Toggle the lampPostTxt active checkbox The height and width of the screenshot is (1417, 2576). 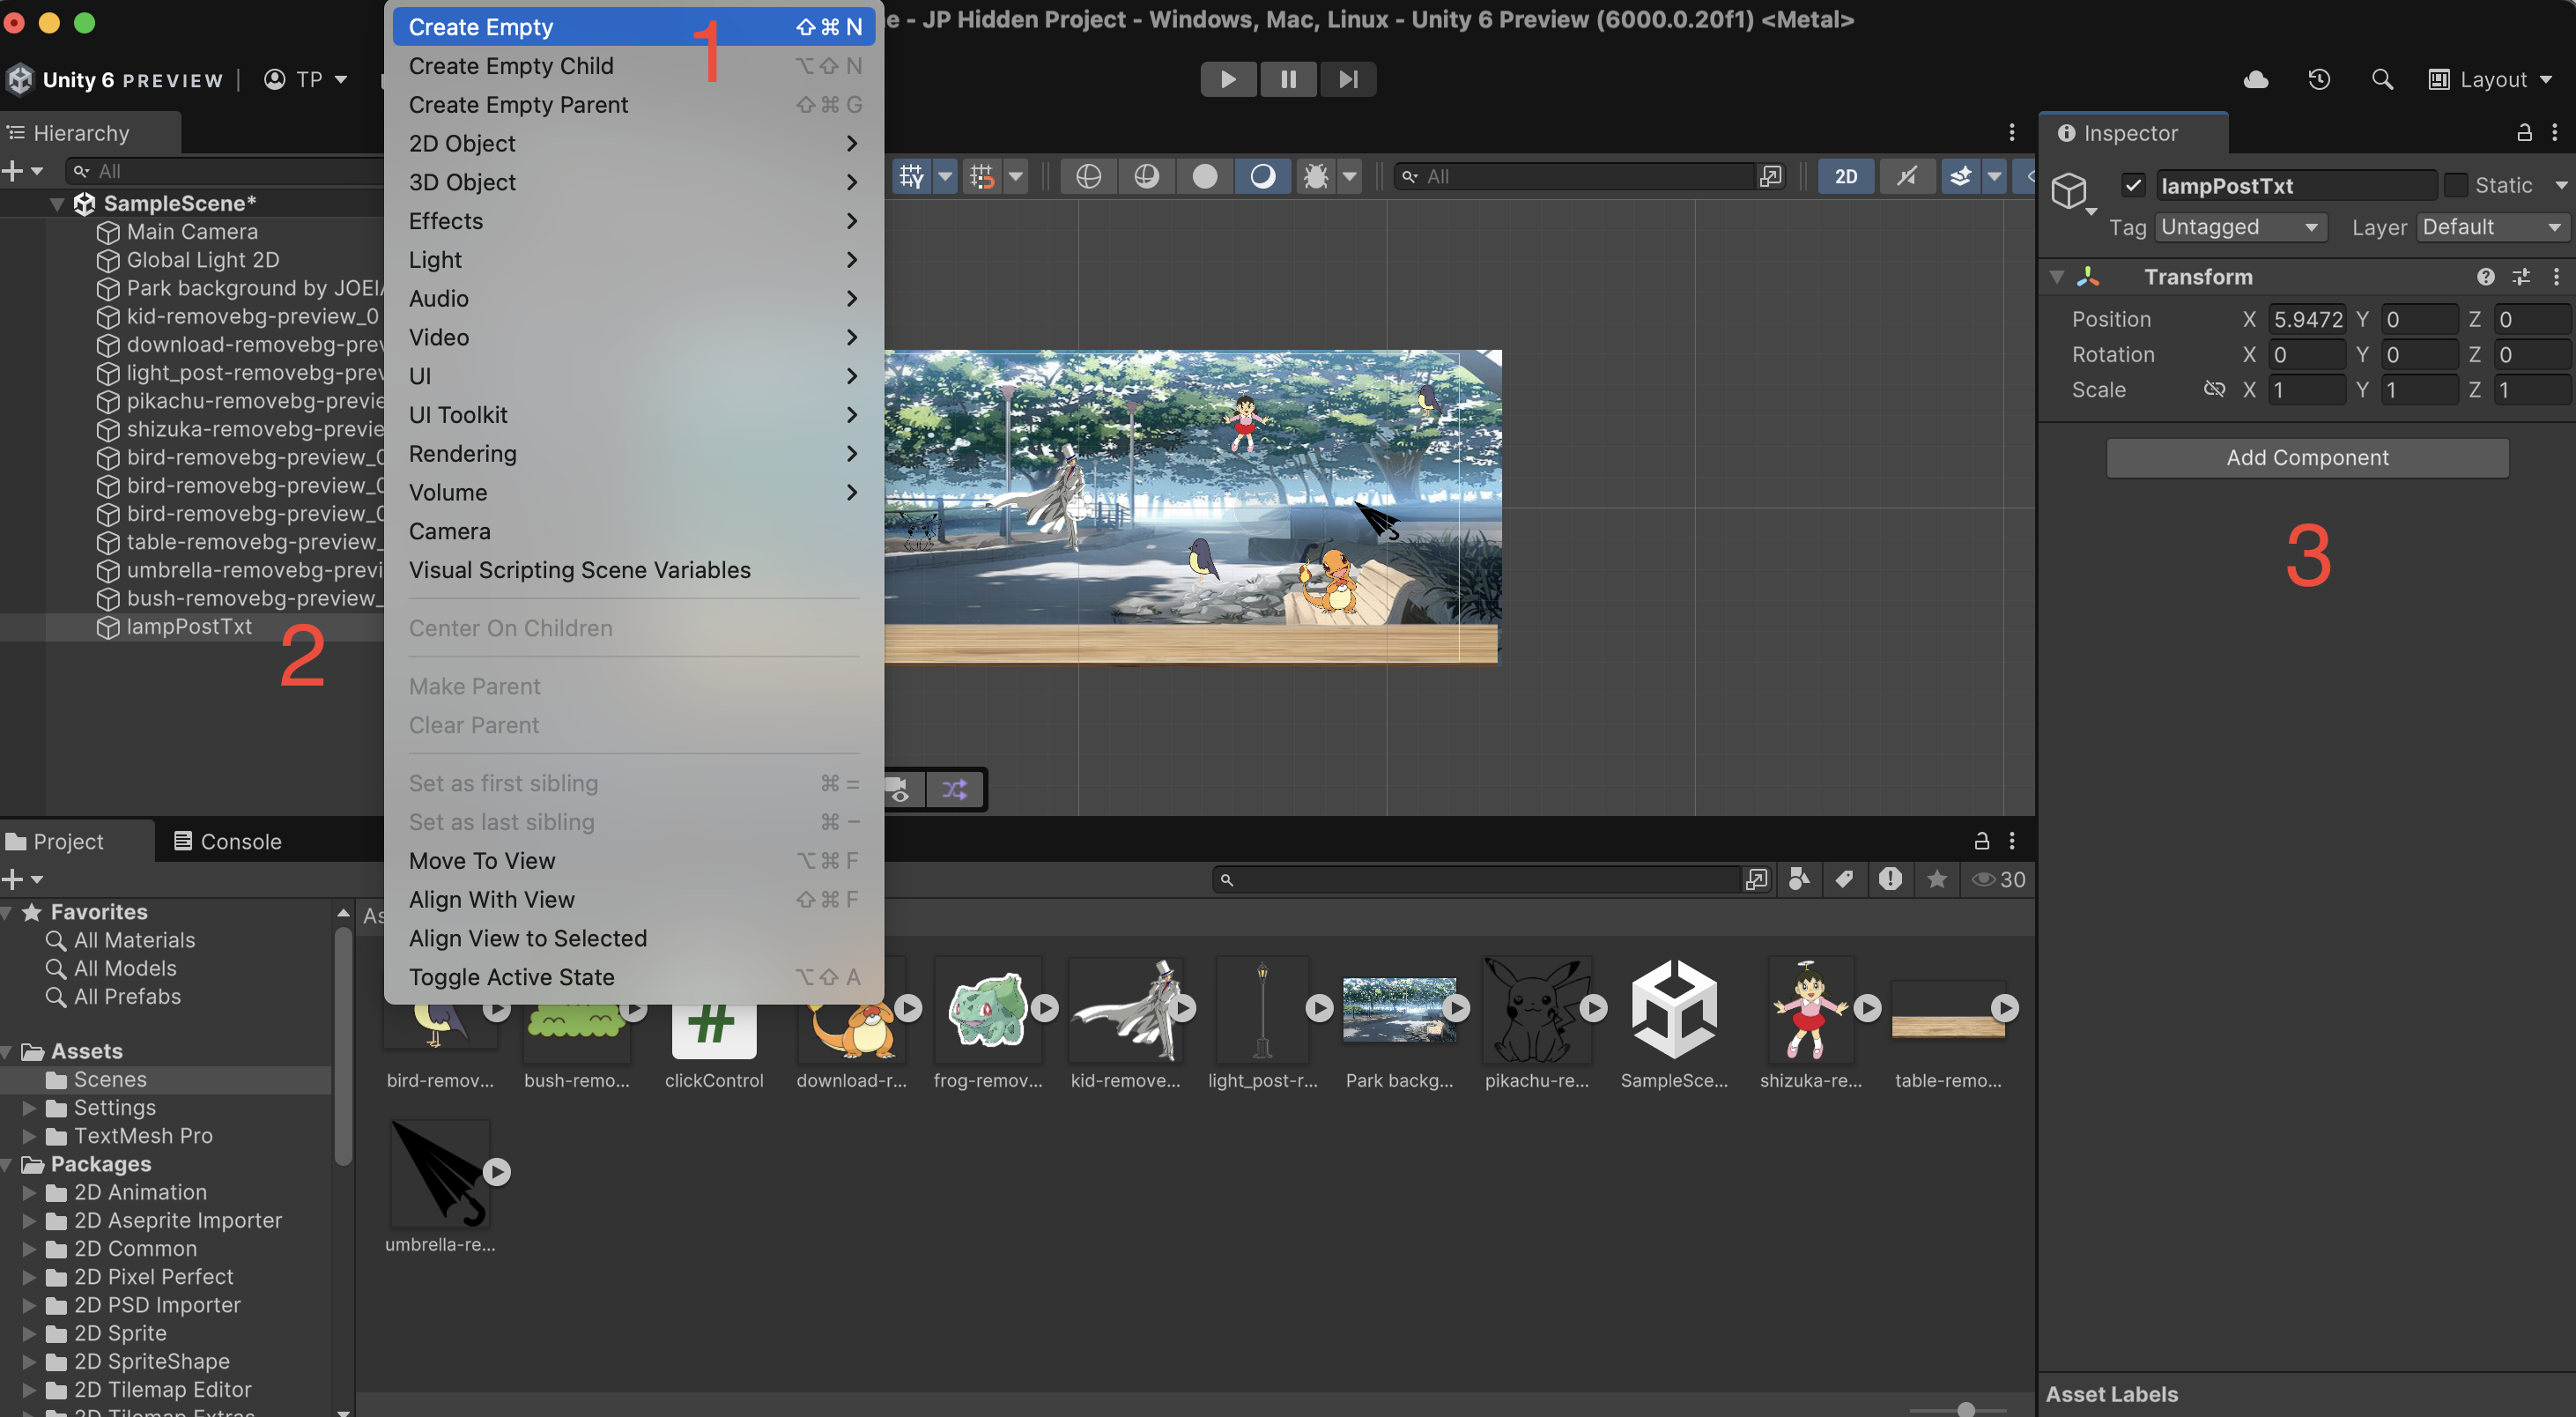point(2133,185)
